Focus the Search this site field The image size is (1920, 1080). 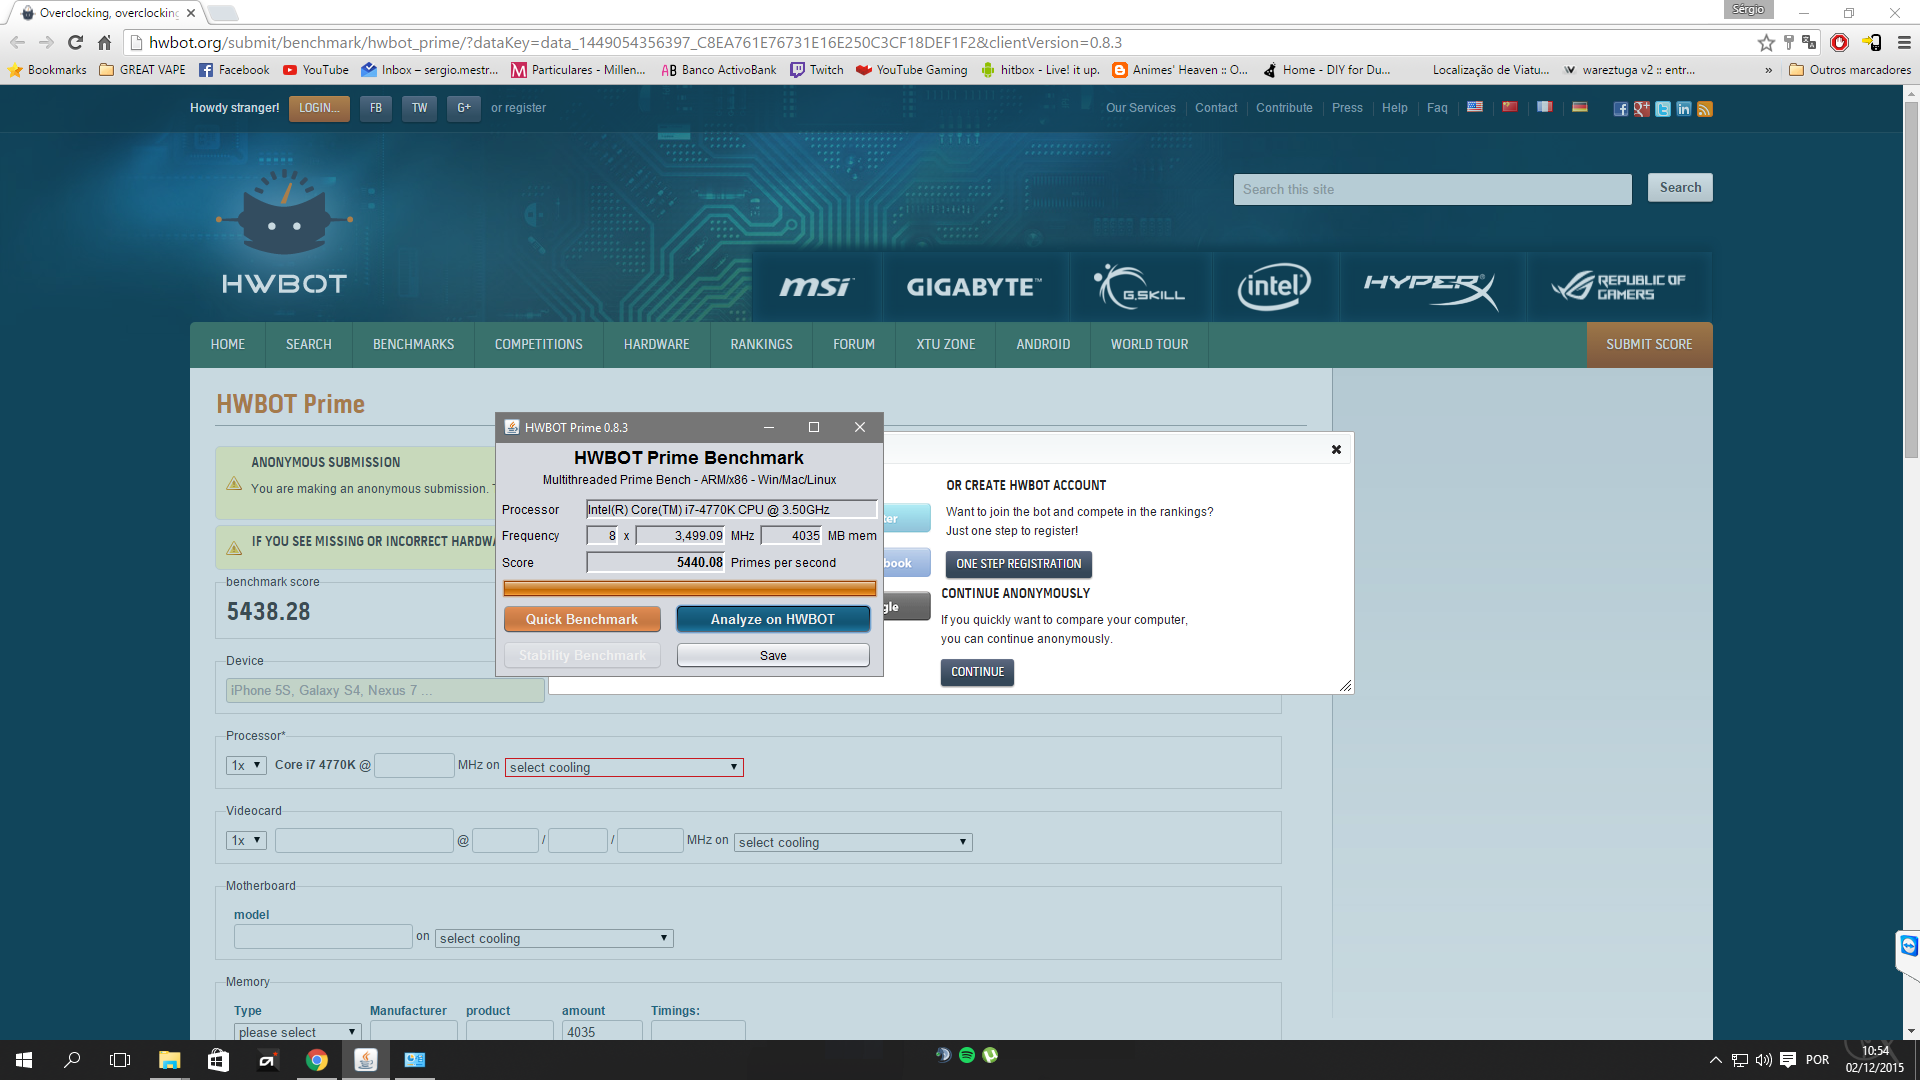point(1432,189)
